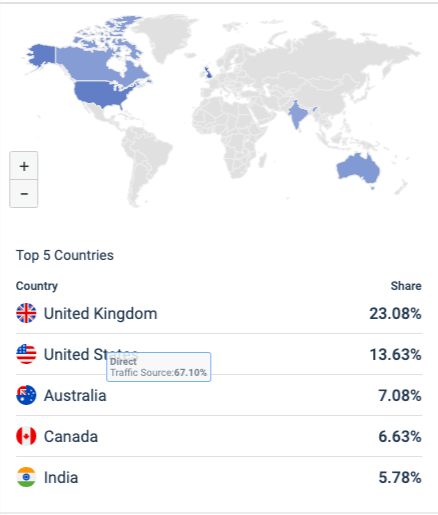Zoom out the map with minus button
The width and height of the screenshot is (438, 515).
tap(24, 194)
